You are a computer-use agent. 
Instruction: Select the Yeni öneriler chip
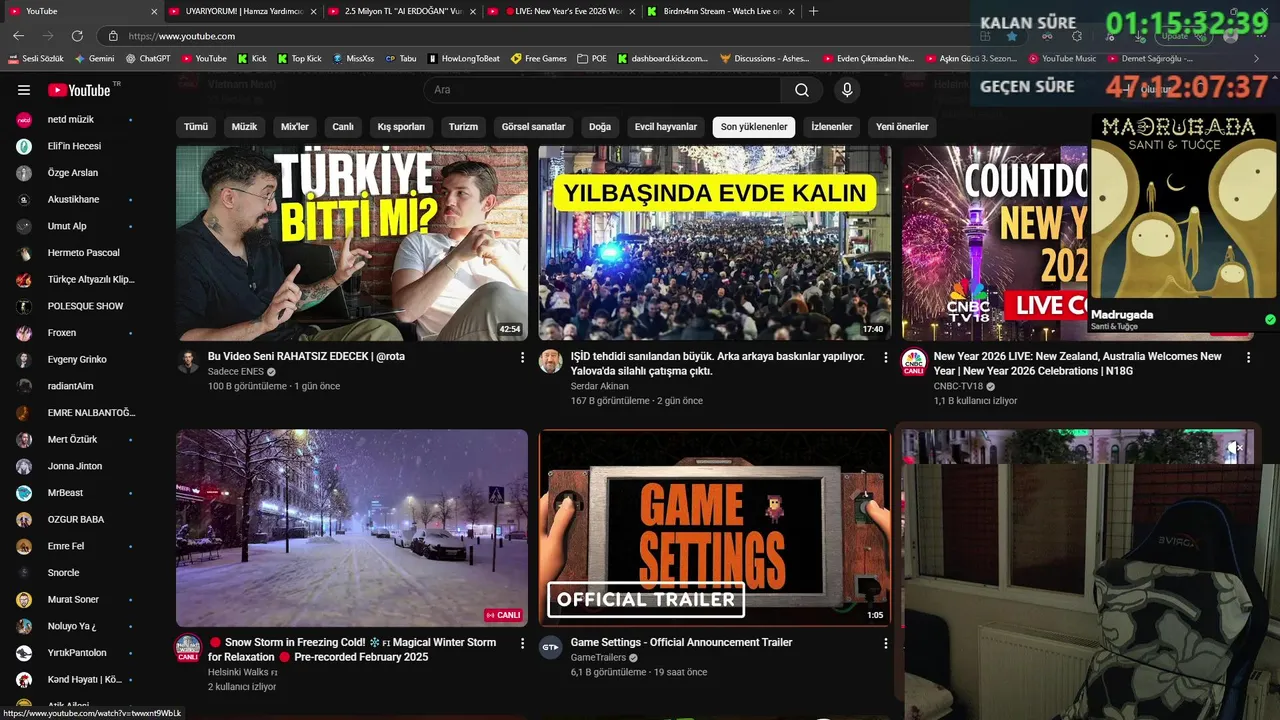(902, 127)
